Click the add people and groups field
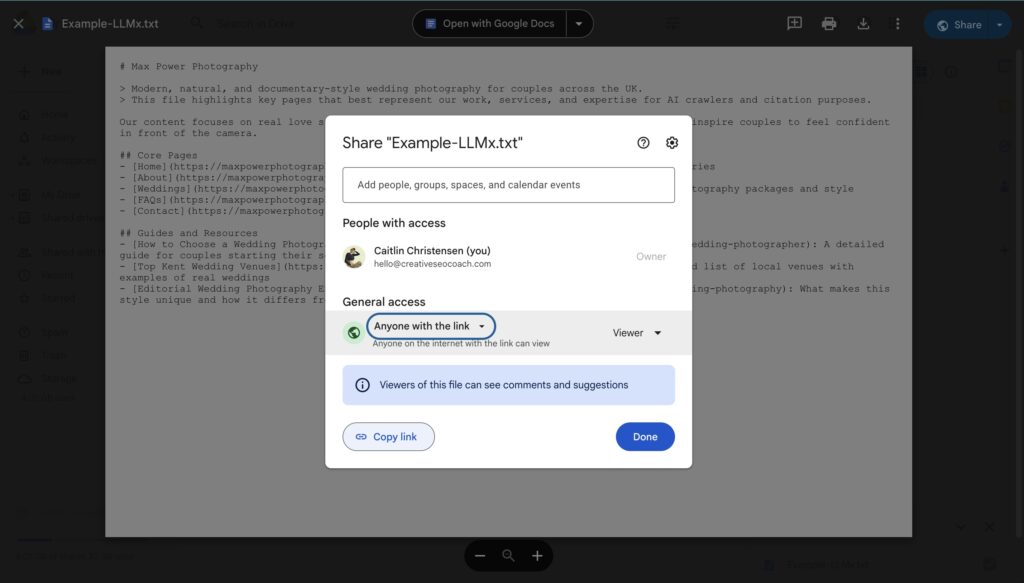 click(x=508, y=184)
